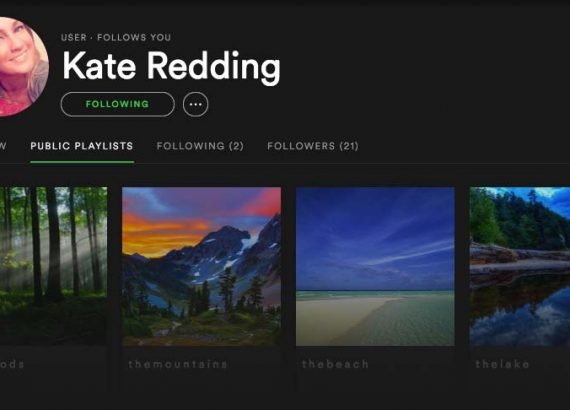Click Kate Redding's profile picture

(x=23, y=67)
